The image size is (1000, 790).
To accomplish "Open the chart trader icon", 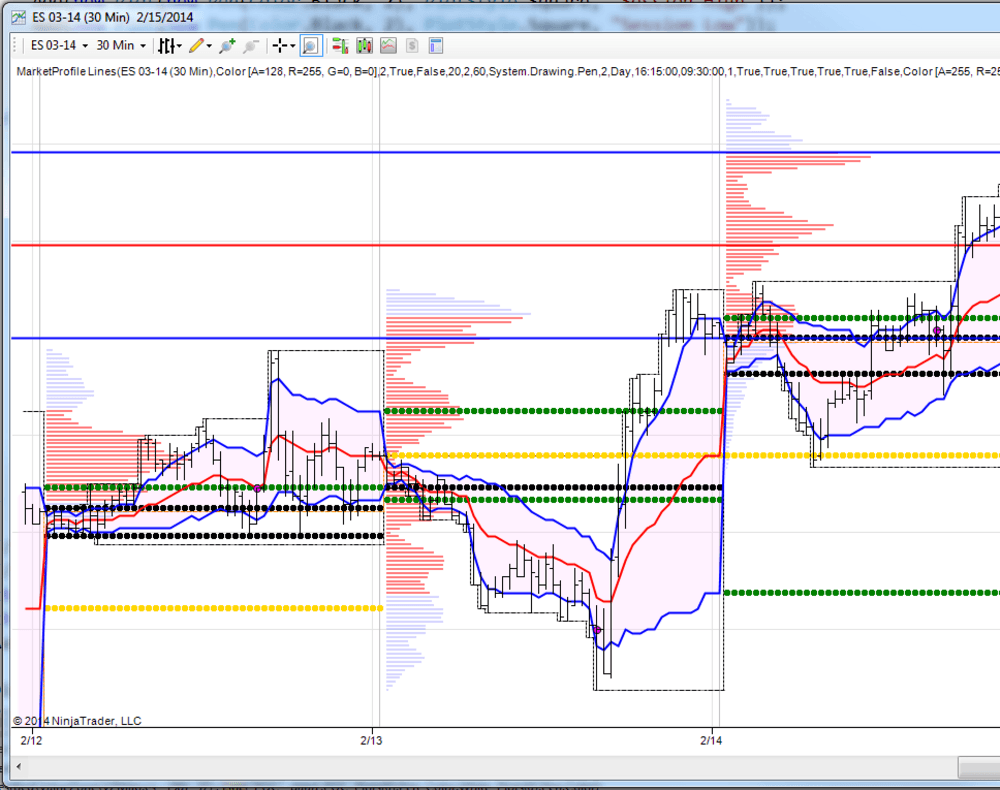I will [x=340, y=45].
